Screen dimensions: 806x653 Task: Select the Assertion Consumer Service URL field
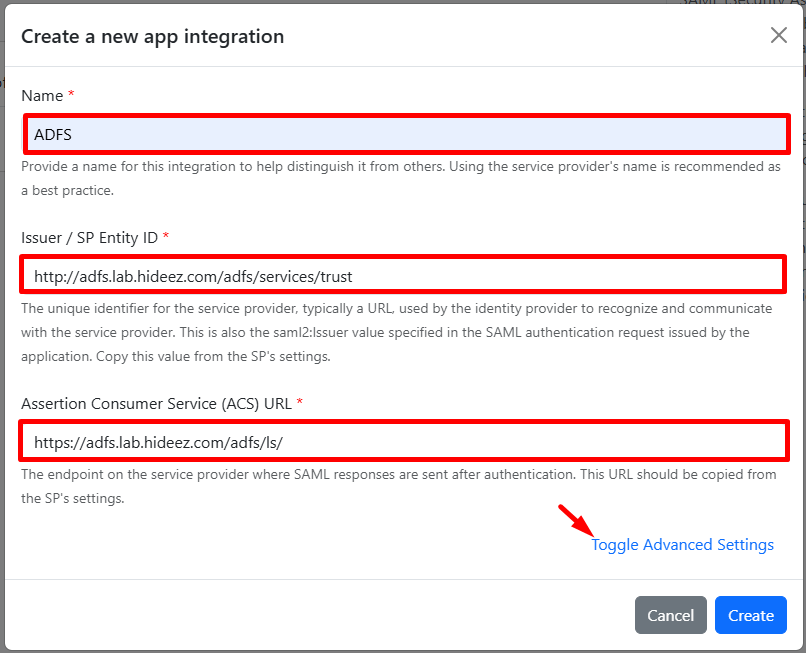[404, 441]
